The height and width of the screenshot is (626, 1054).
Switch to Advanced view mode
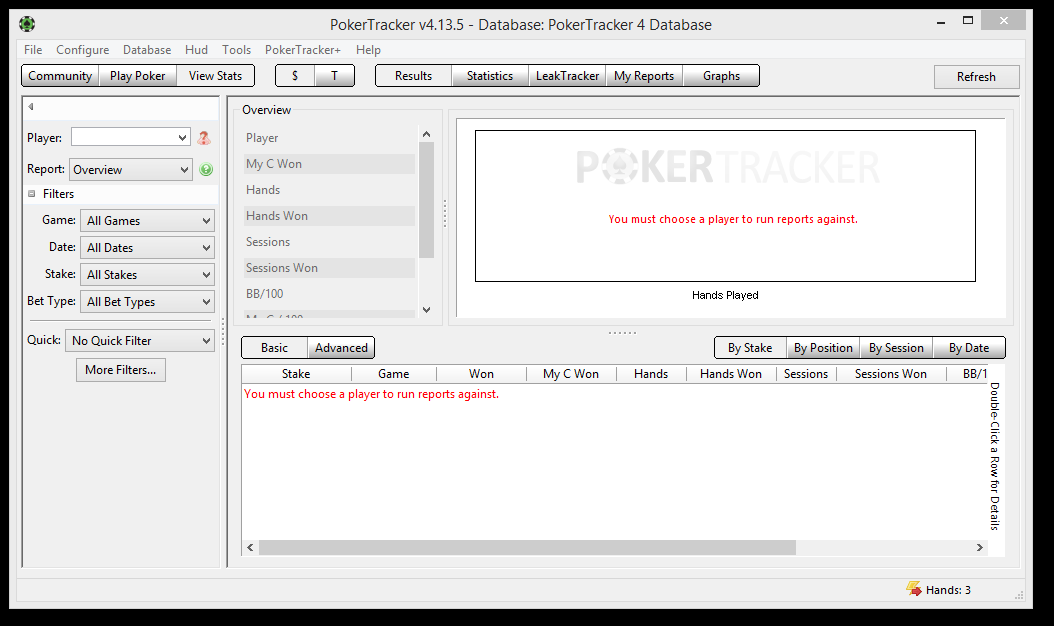point(341,348)
